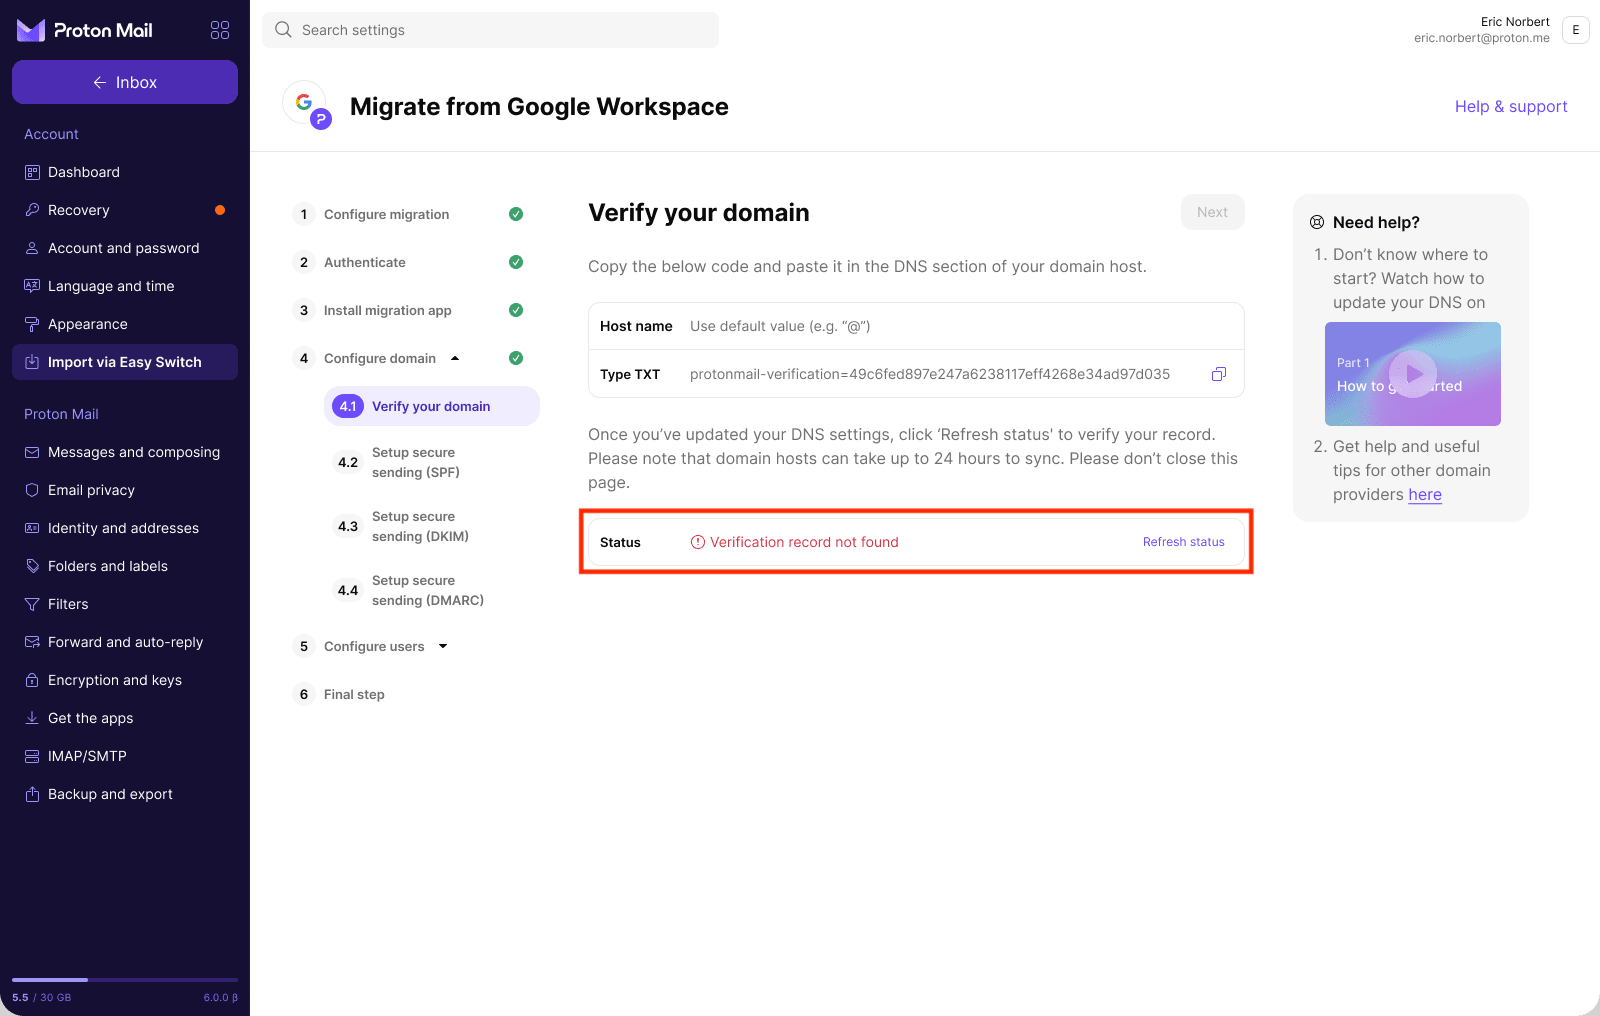This screenshot has width=1600, height=1016.
Task: Click the Folders and labels tag icon
Action: 32,566
